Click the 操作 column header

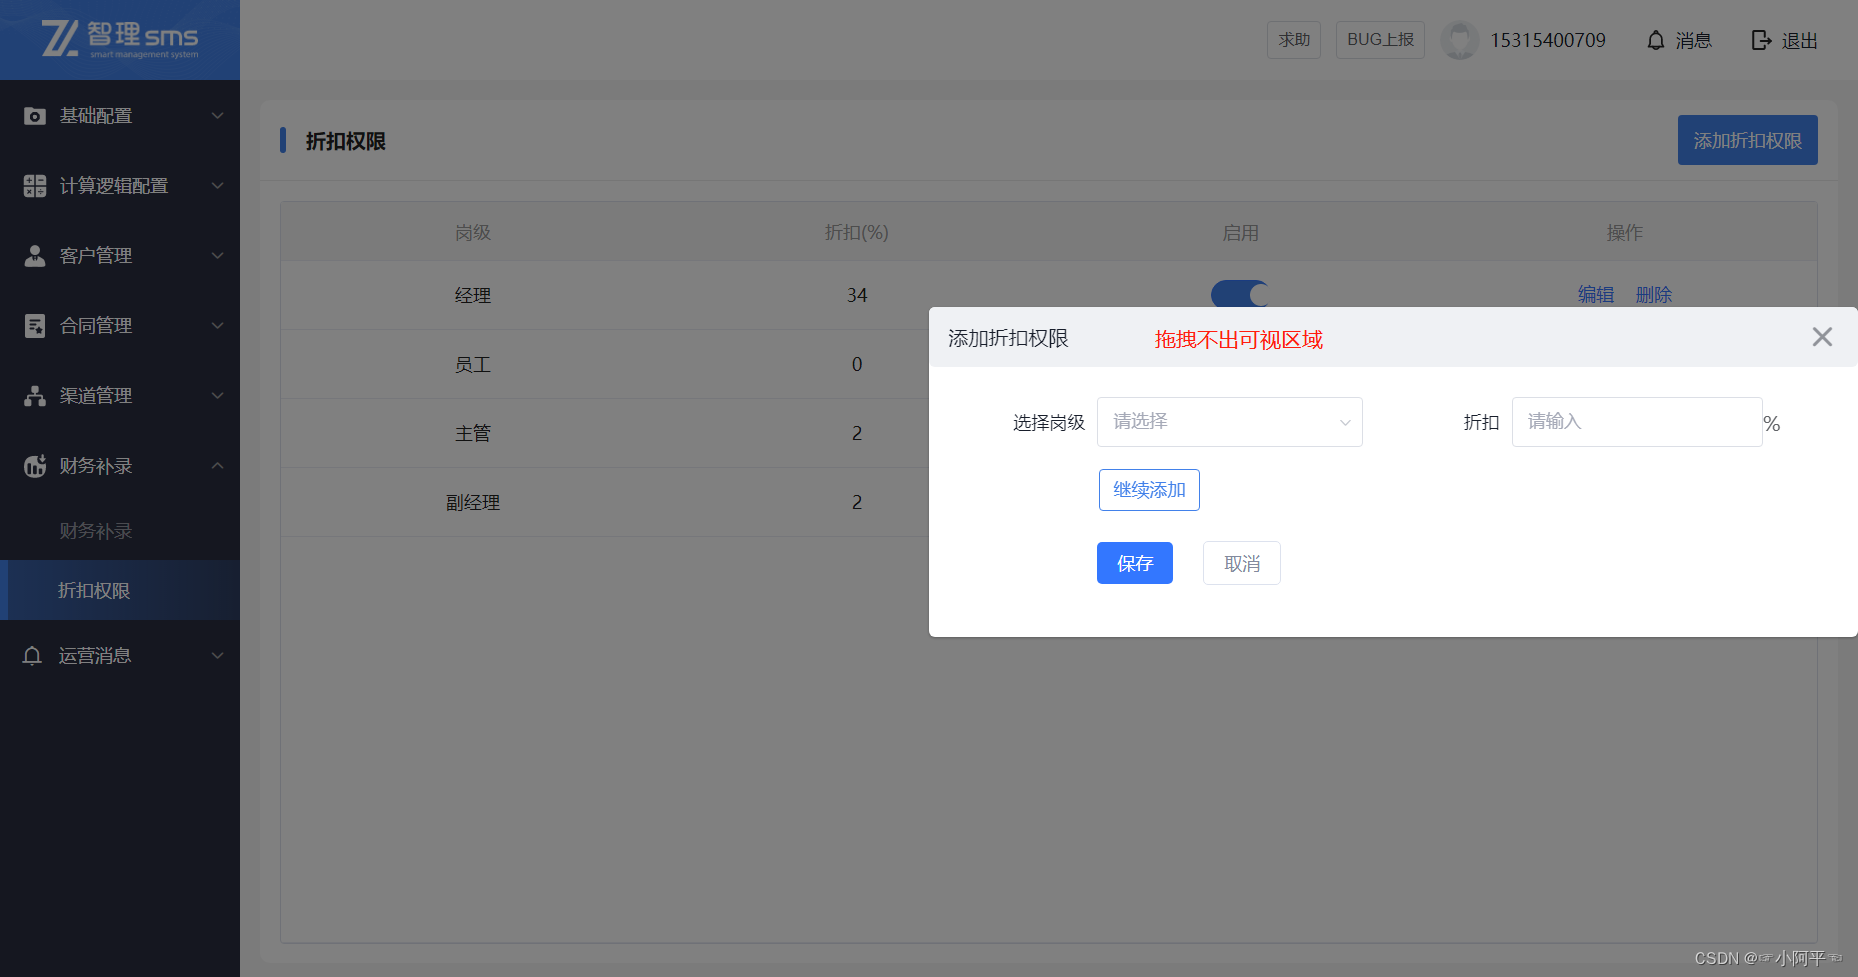click(x=1625, y=233)
